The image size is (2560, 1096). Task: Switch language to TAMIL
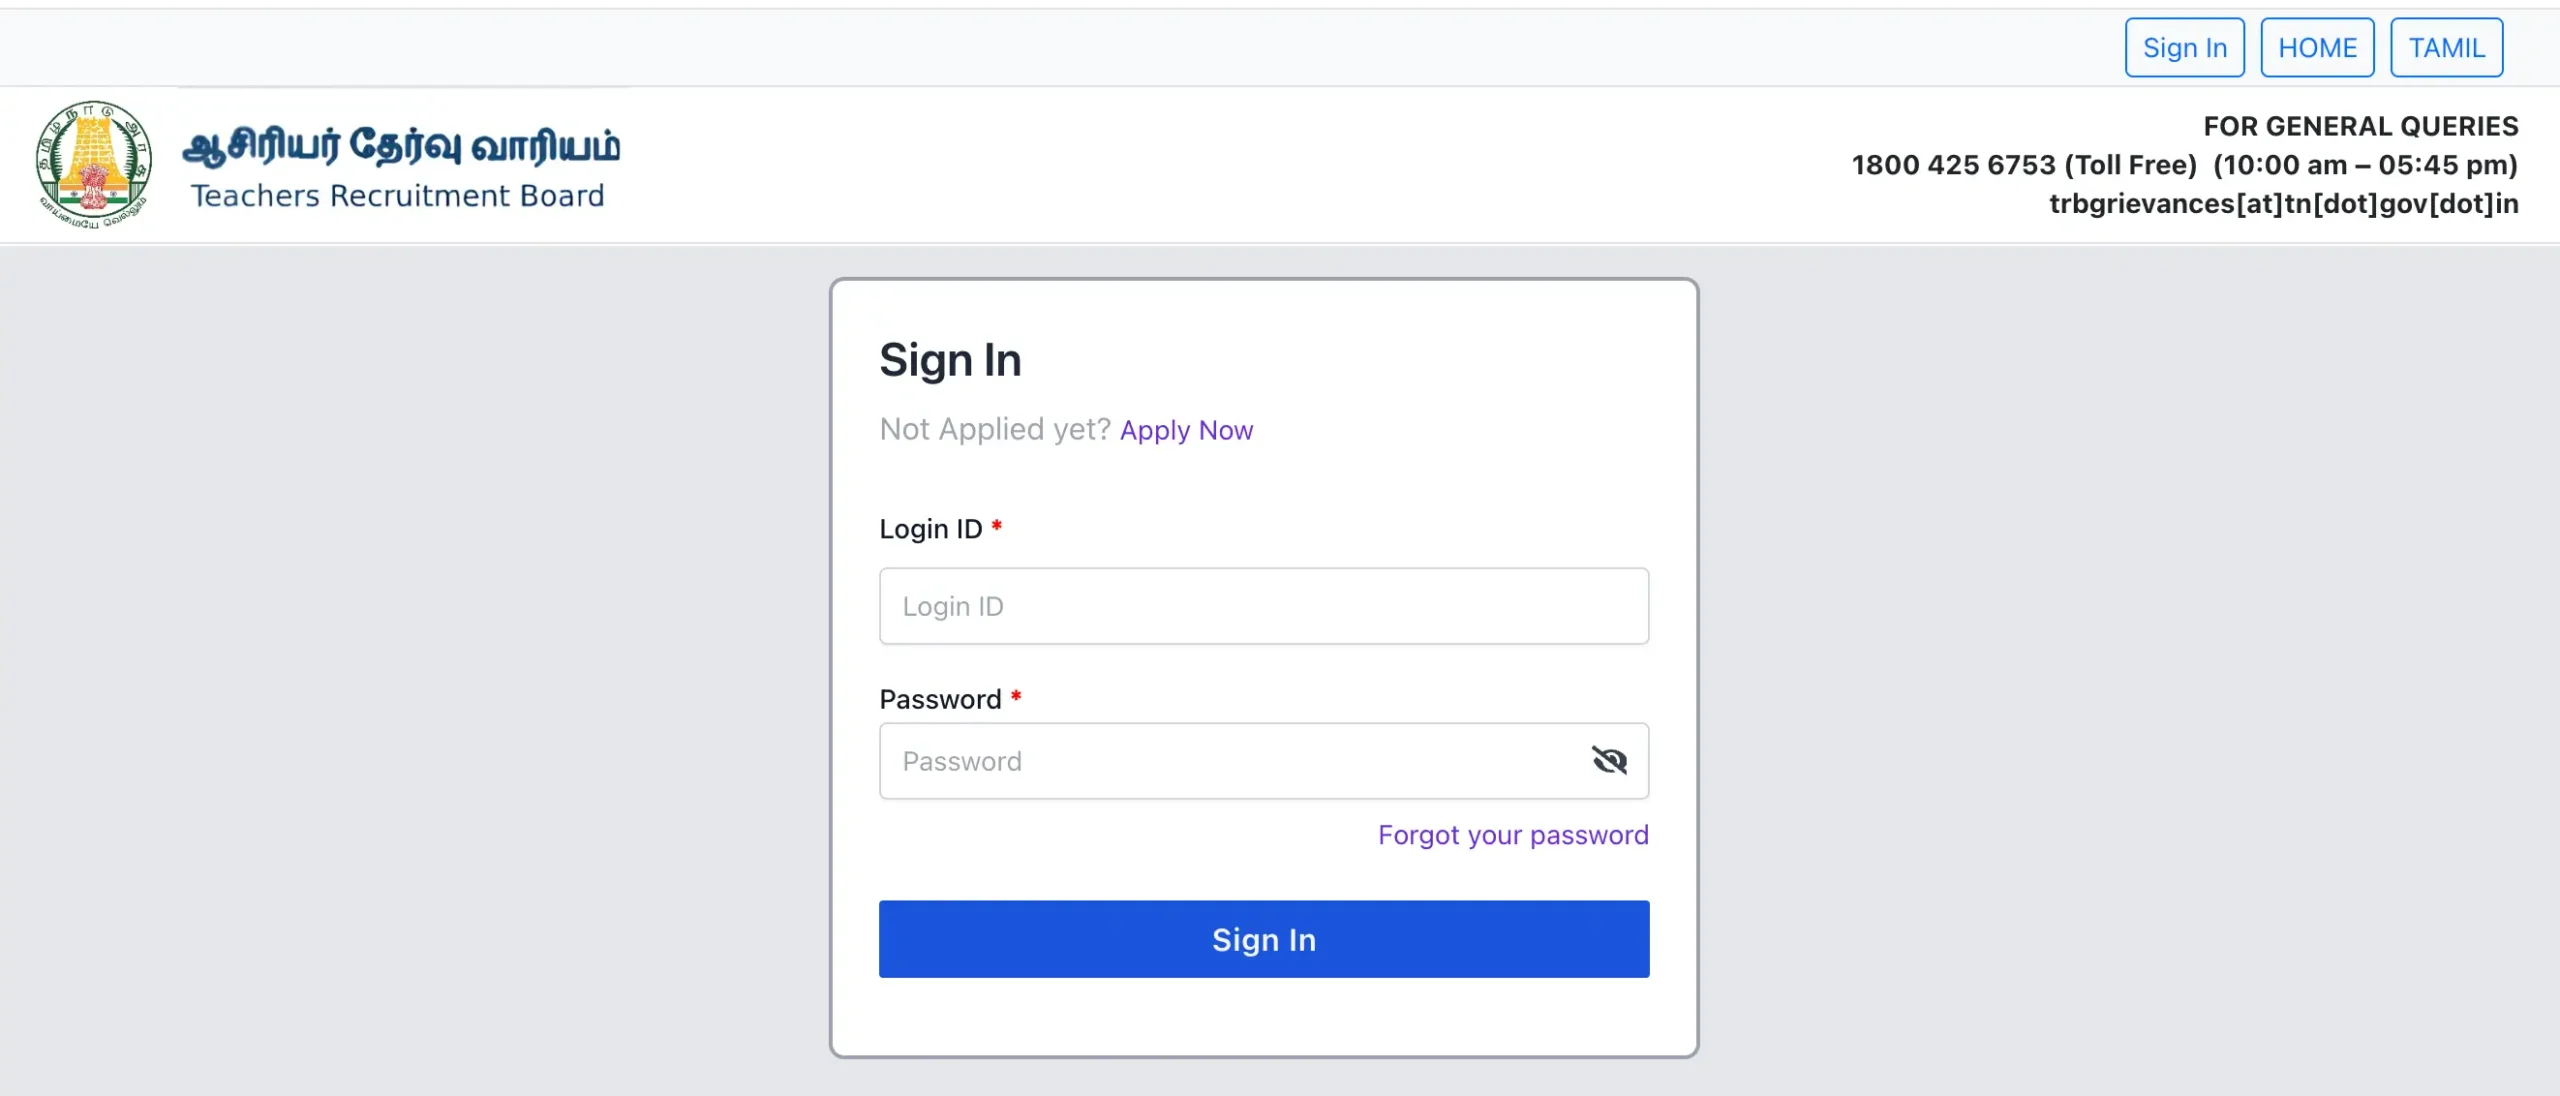[2446, 47]
